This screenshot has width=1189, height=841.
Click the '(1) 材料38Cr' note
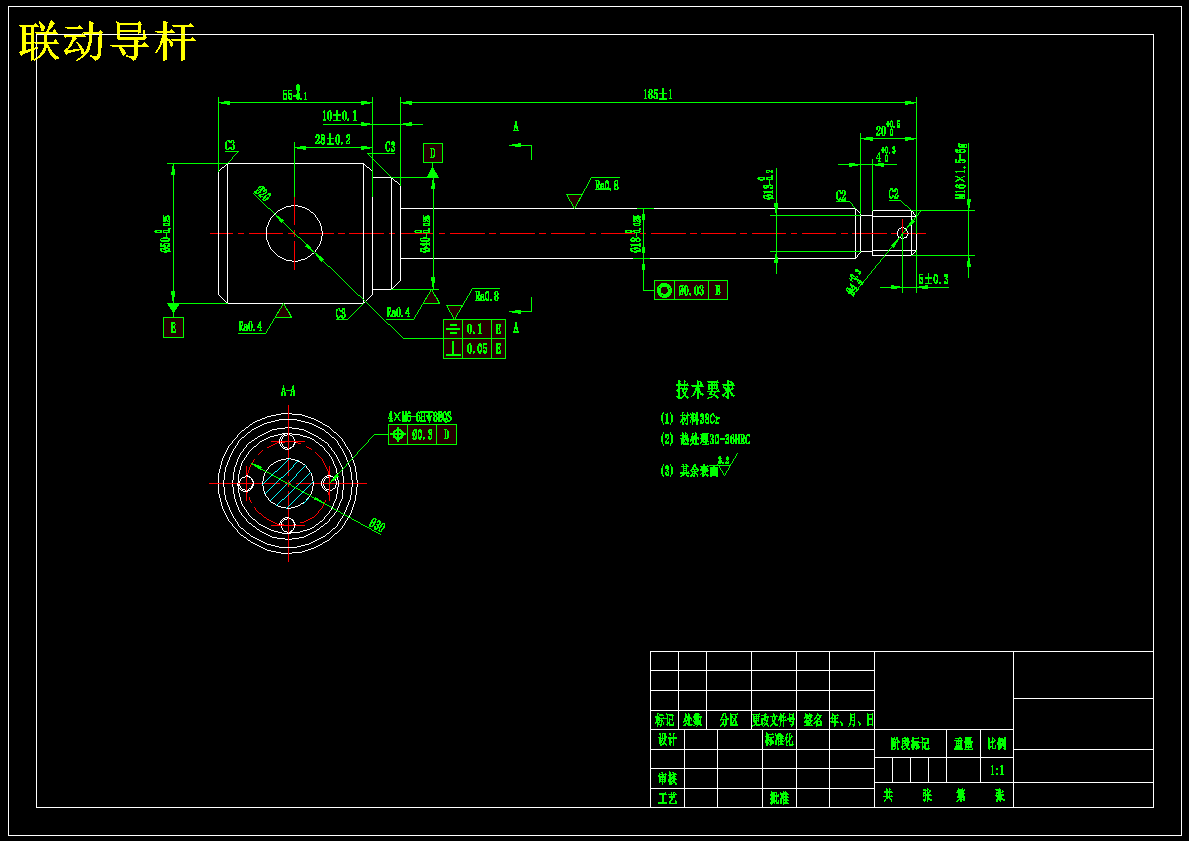[x=689, y=419]
